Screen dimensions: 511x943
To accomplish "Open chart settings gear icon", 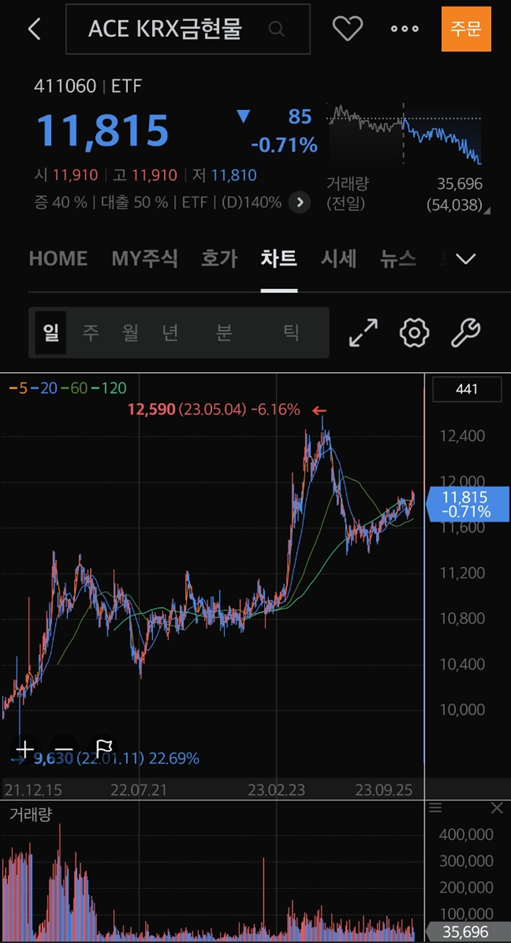I will point(414,333).
